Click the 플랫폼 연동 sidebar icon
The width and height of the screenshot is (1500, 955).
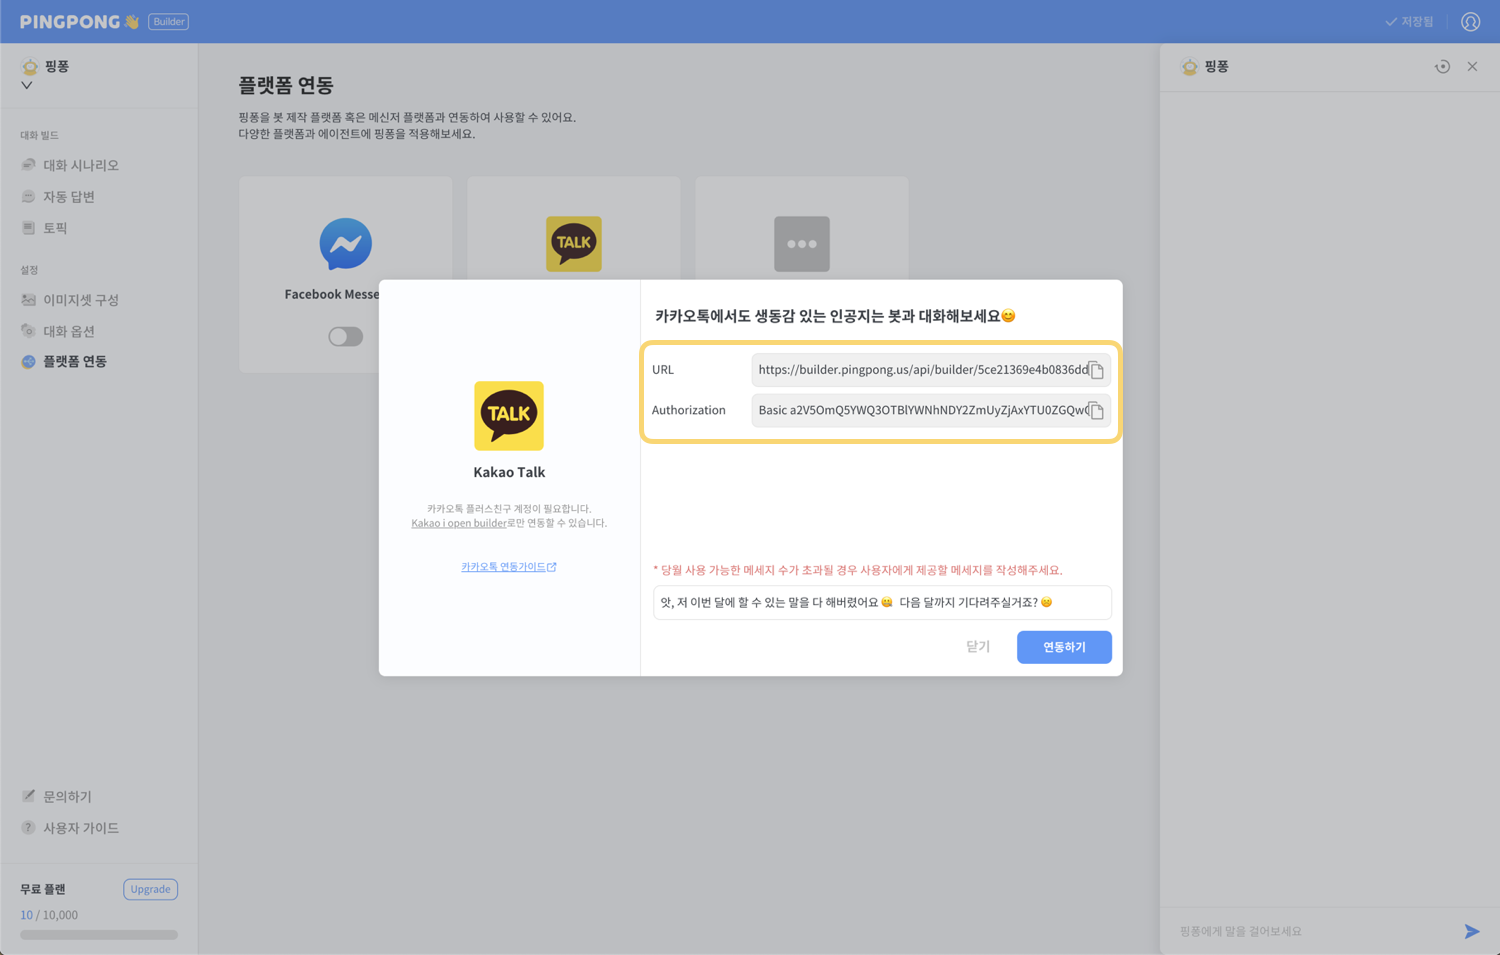(28, 362)
